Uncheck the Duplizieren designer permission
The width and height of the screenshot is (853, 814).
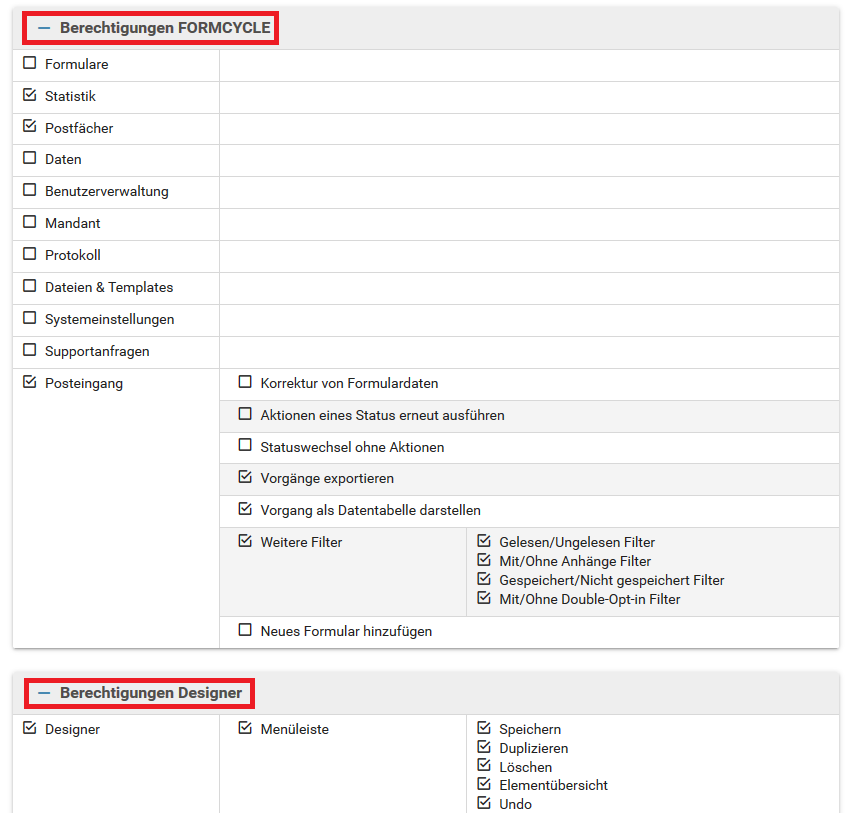[484, 747]
